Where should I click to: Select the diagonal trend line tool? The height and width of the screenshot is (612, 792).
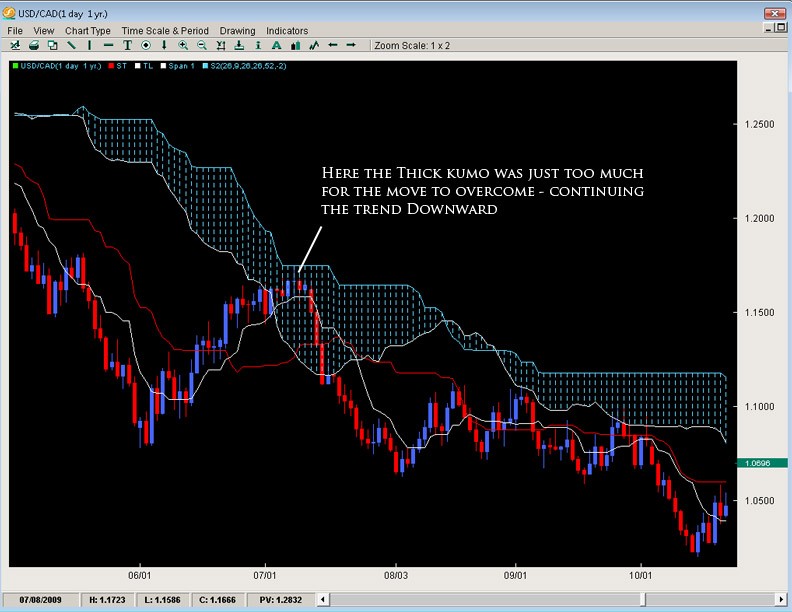pos(71,45)
